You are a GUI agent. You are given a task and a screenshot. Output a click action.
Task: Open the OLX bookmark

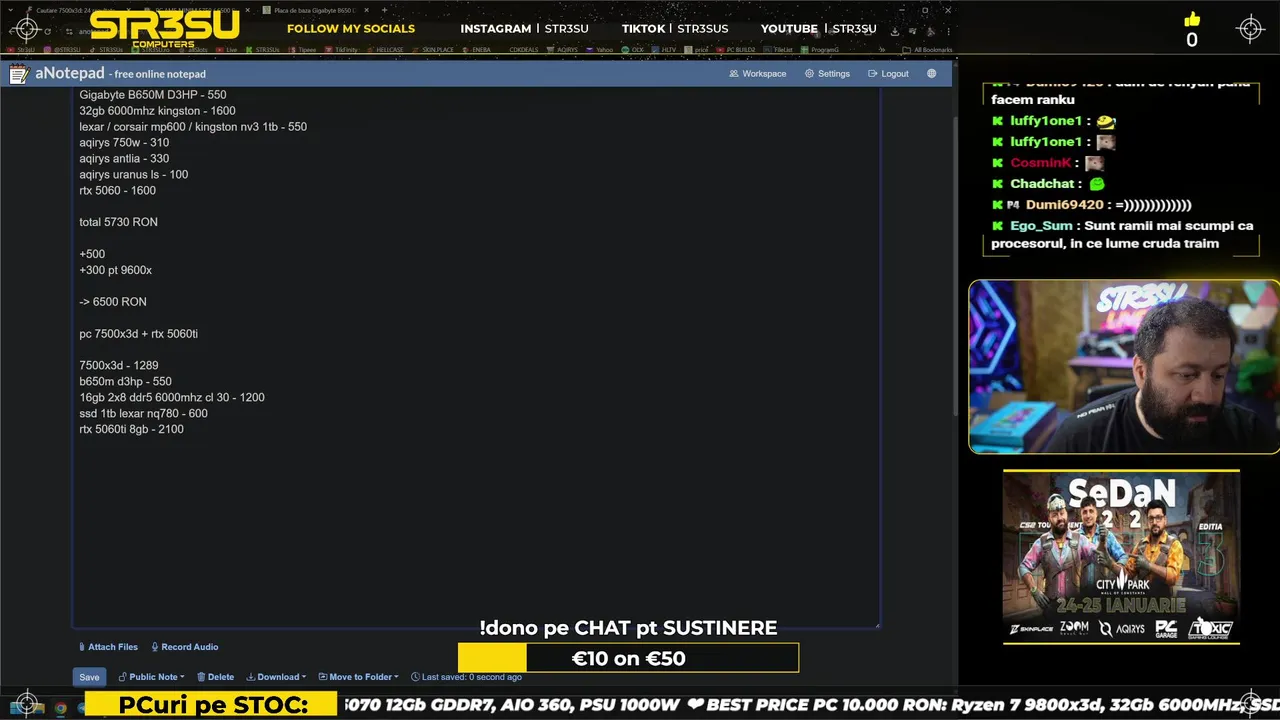[x=633, y=49]
